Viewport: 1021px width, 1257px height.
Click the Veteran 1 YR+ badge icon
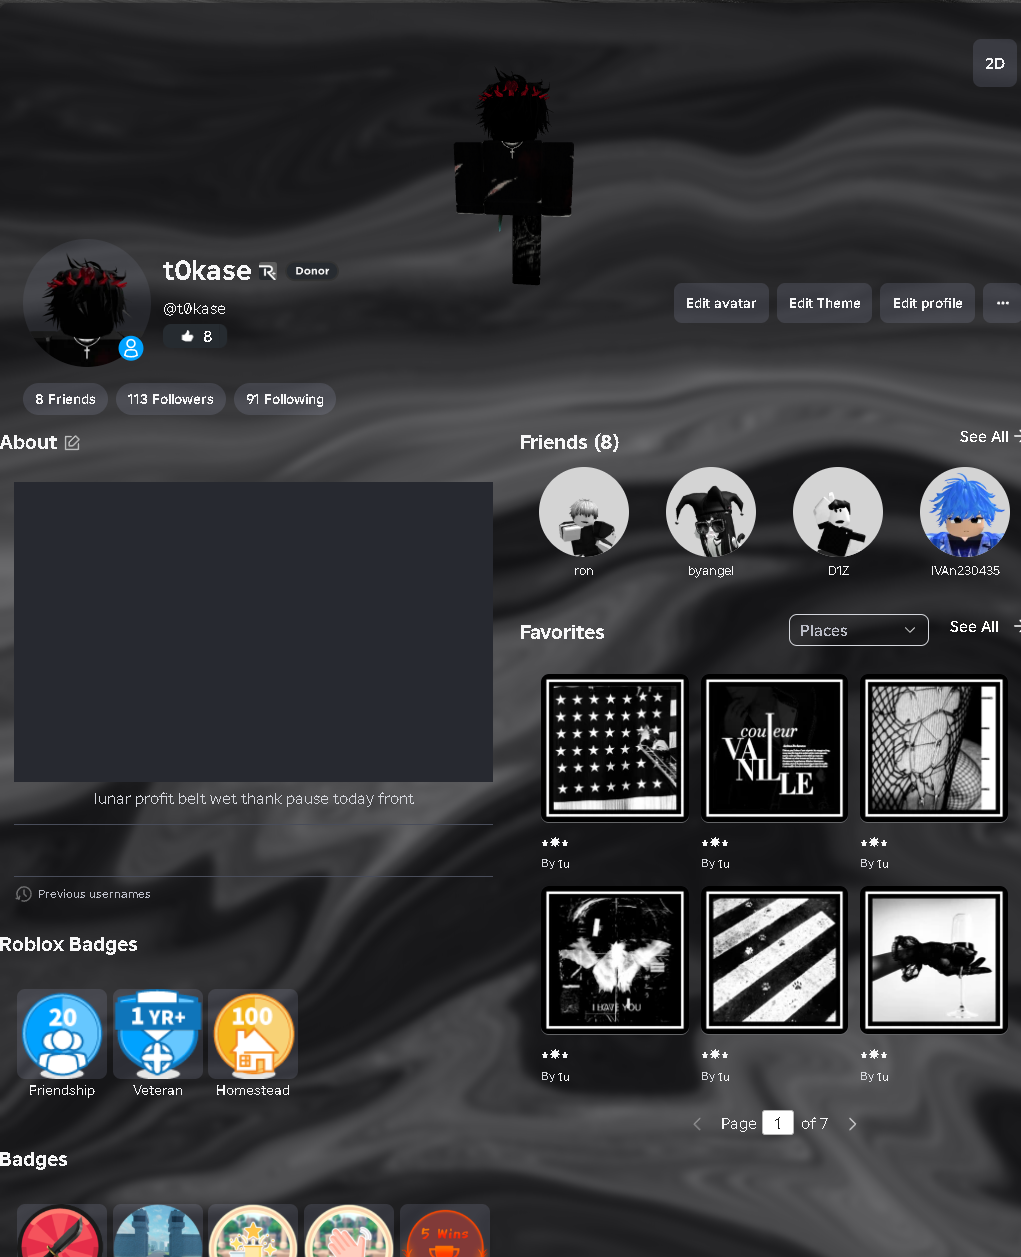tap(158, 1035)
